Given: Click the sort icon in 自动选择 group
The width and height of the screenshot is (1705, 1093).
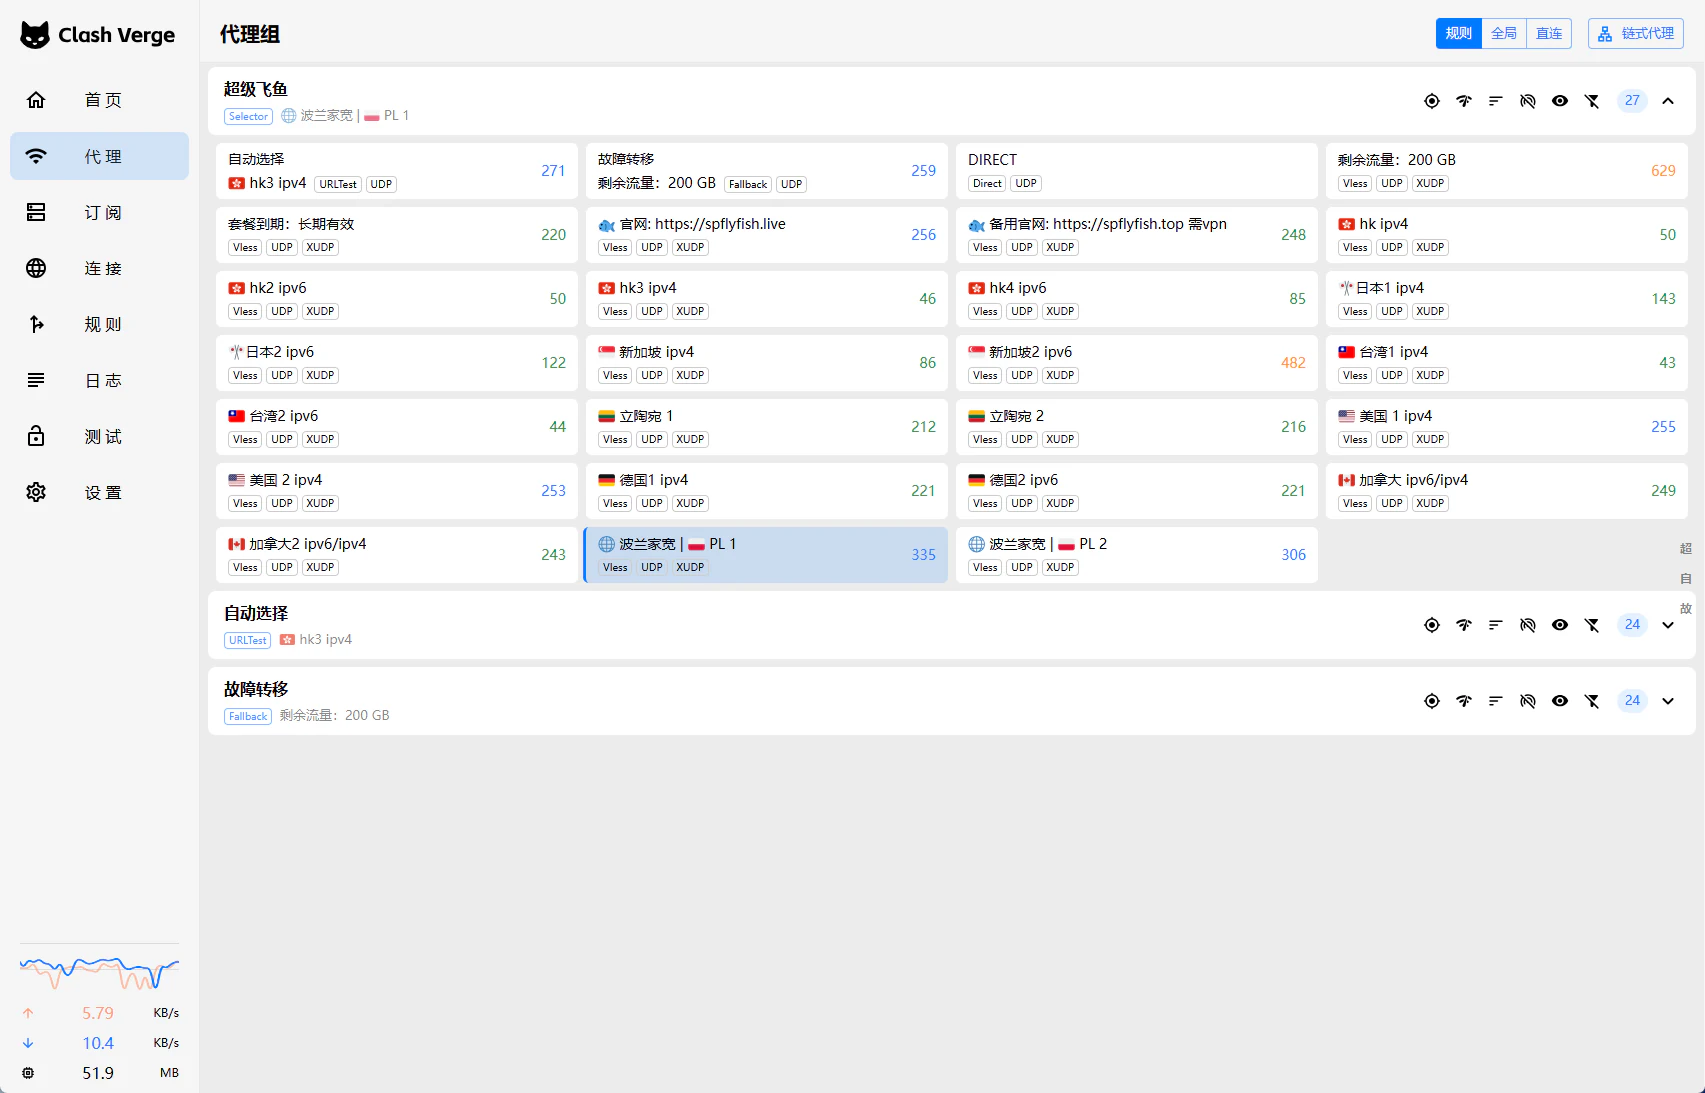Looking at the screenshot, I should point(1496,625).
